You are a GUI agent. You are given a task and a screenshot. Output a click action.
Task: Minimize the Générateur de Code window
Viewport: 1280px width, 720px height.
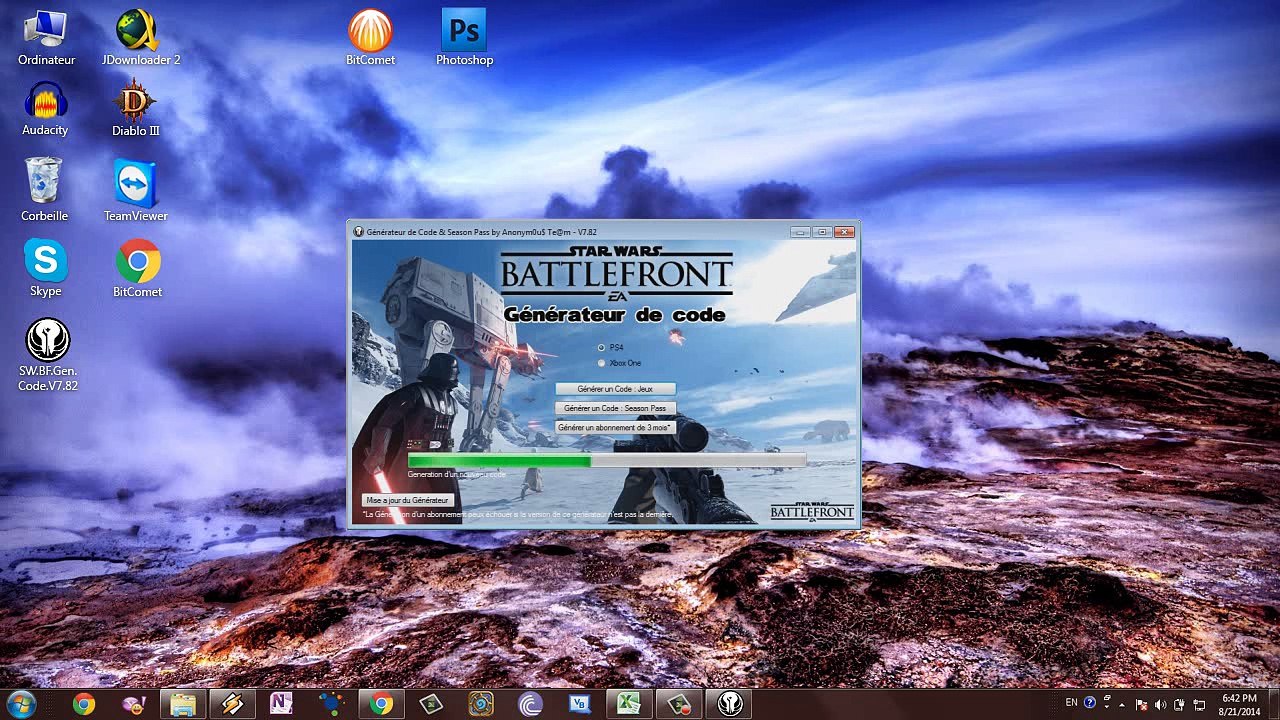[799, 232]
